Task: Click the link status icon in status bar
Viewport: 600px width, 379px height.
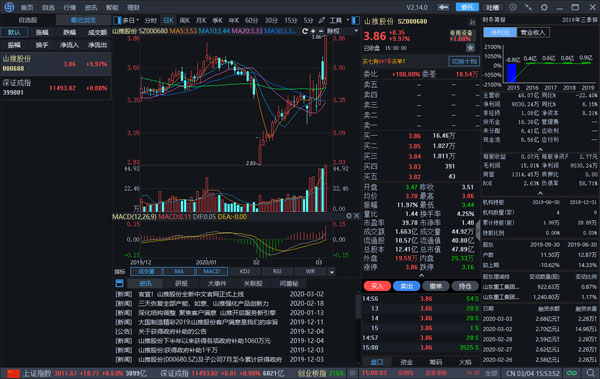Action: point(572,373)
